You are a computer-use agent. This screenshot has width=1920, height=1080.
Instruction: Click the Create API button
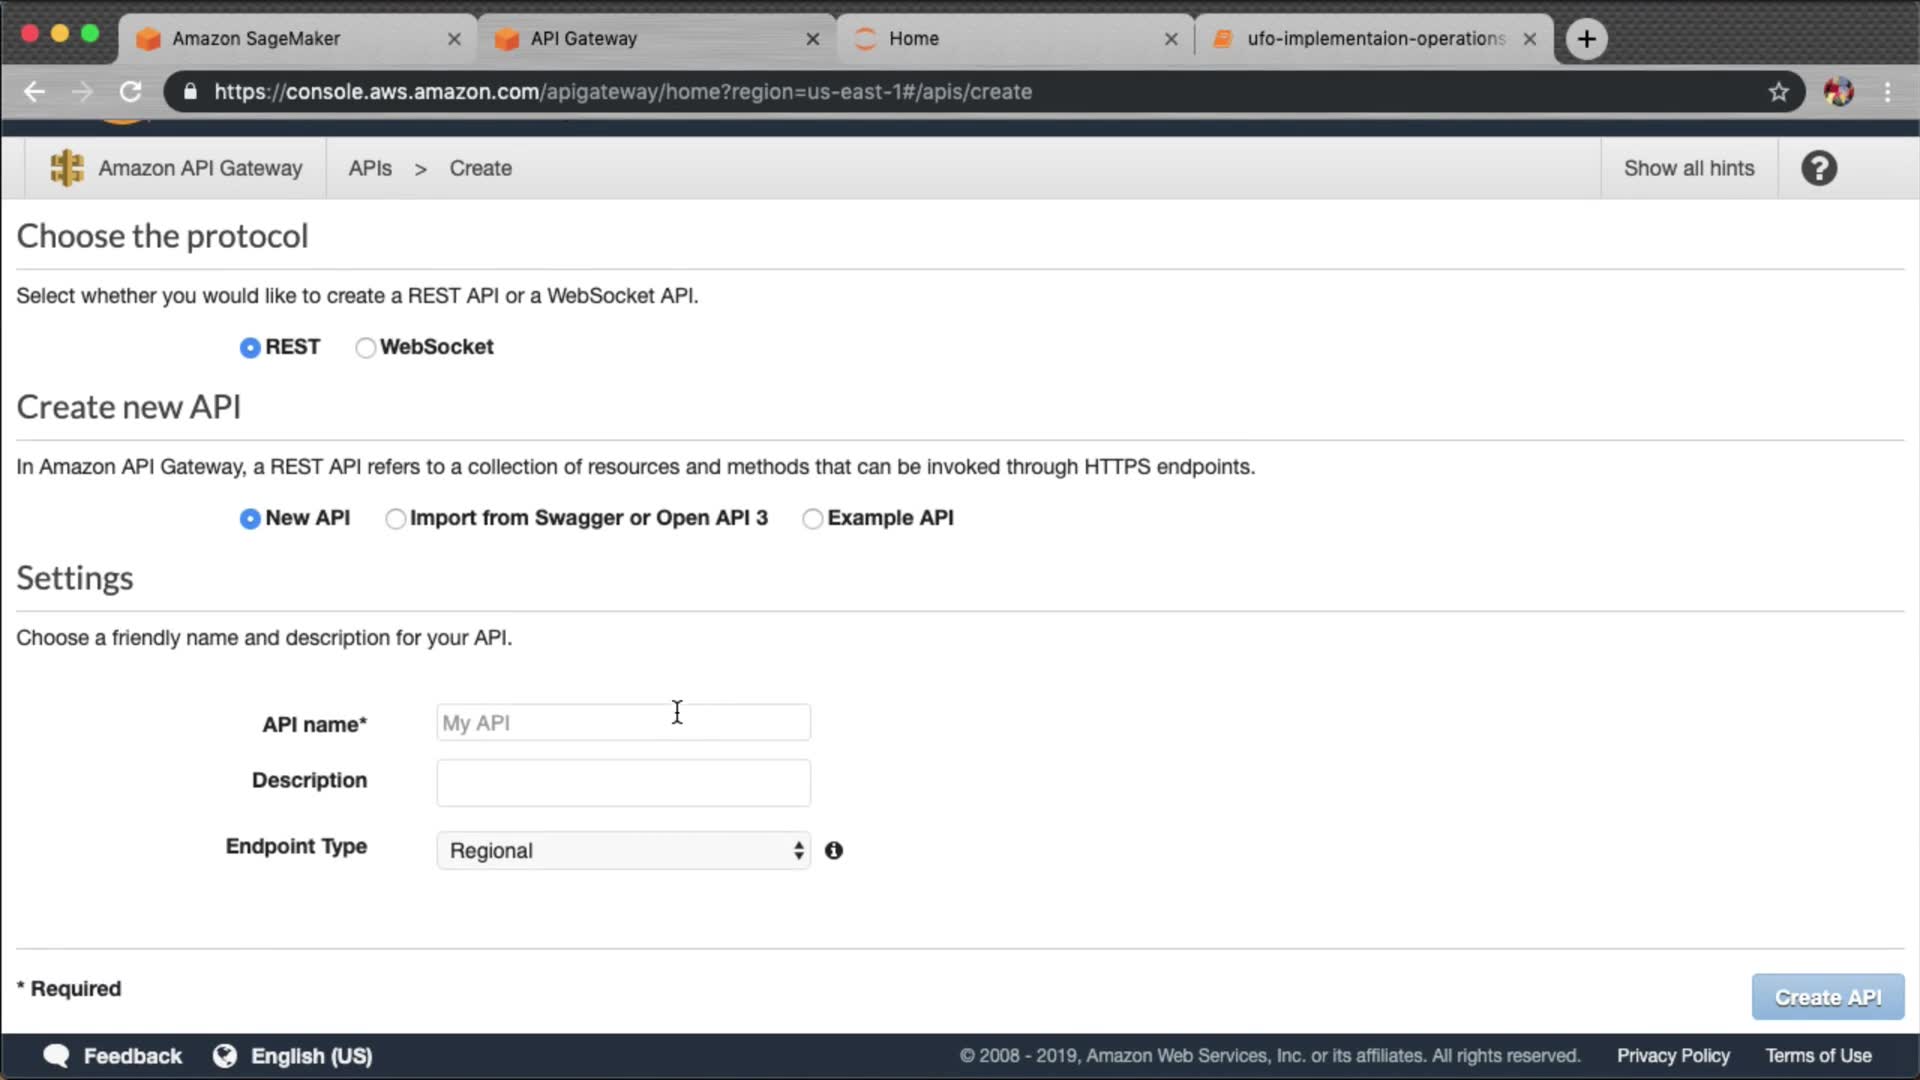point(1827,997)
